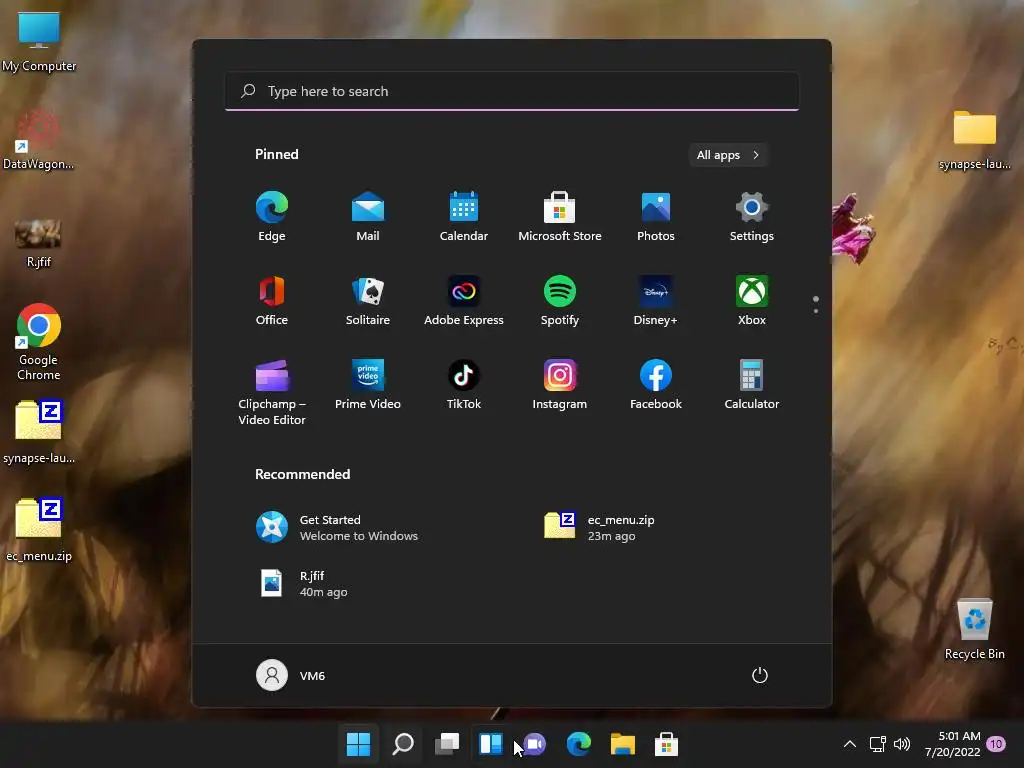Focus the Type here to search box
Image resolution: width=1024 pixels, height=768 pixels.
pos(512,91)
